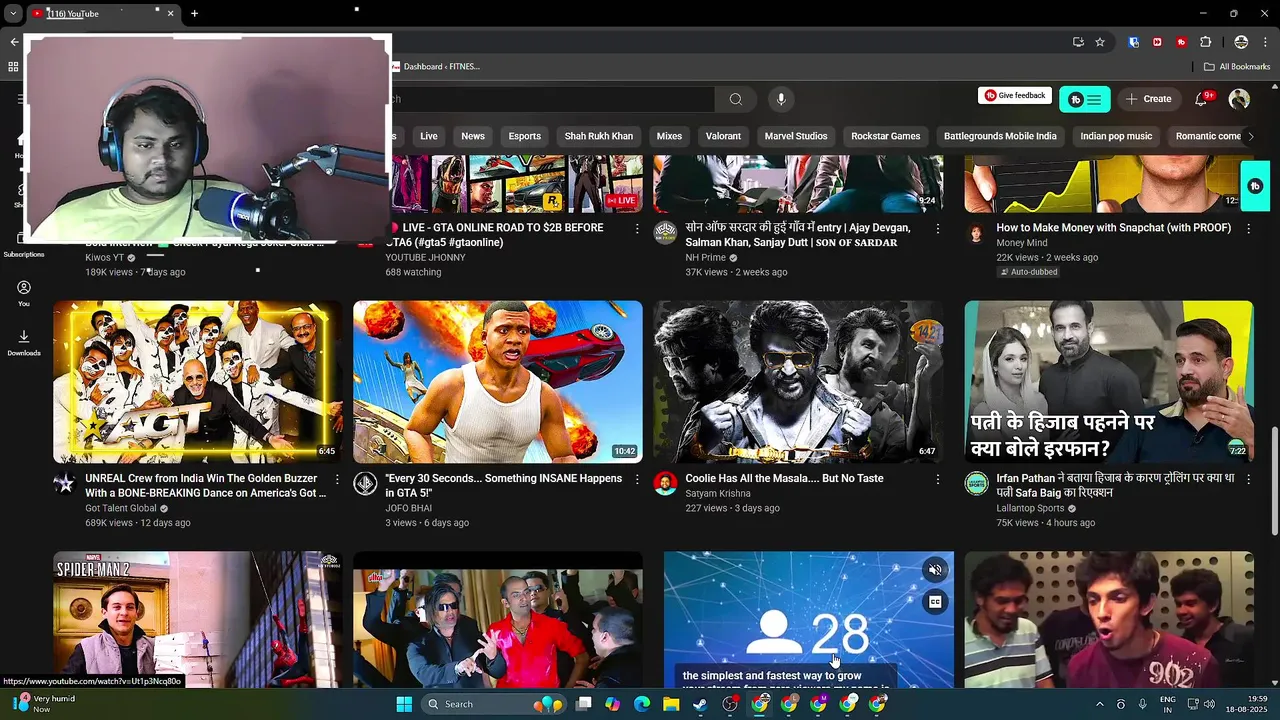Image resolution: width=1280 pixels, height=720 pixels.
Task: Click the Give feedback button
Action: click(x=1015, y=96)
